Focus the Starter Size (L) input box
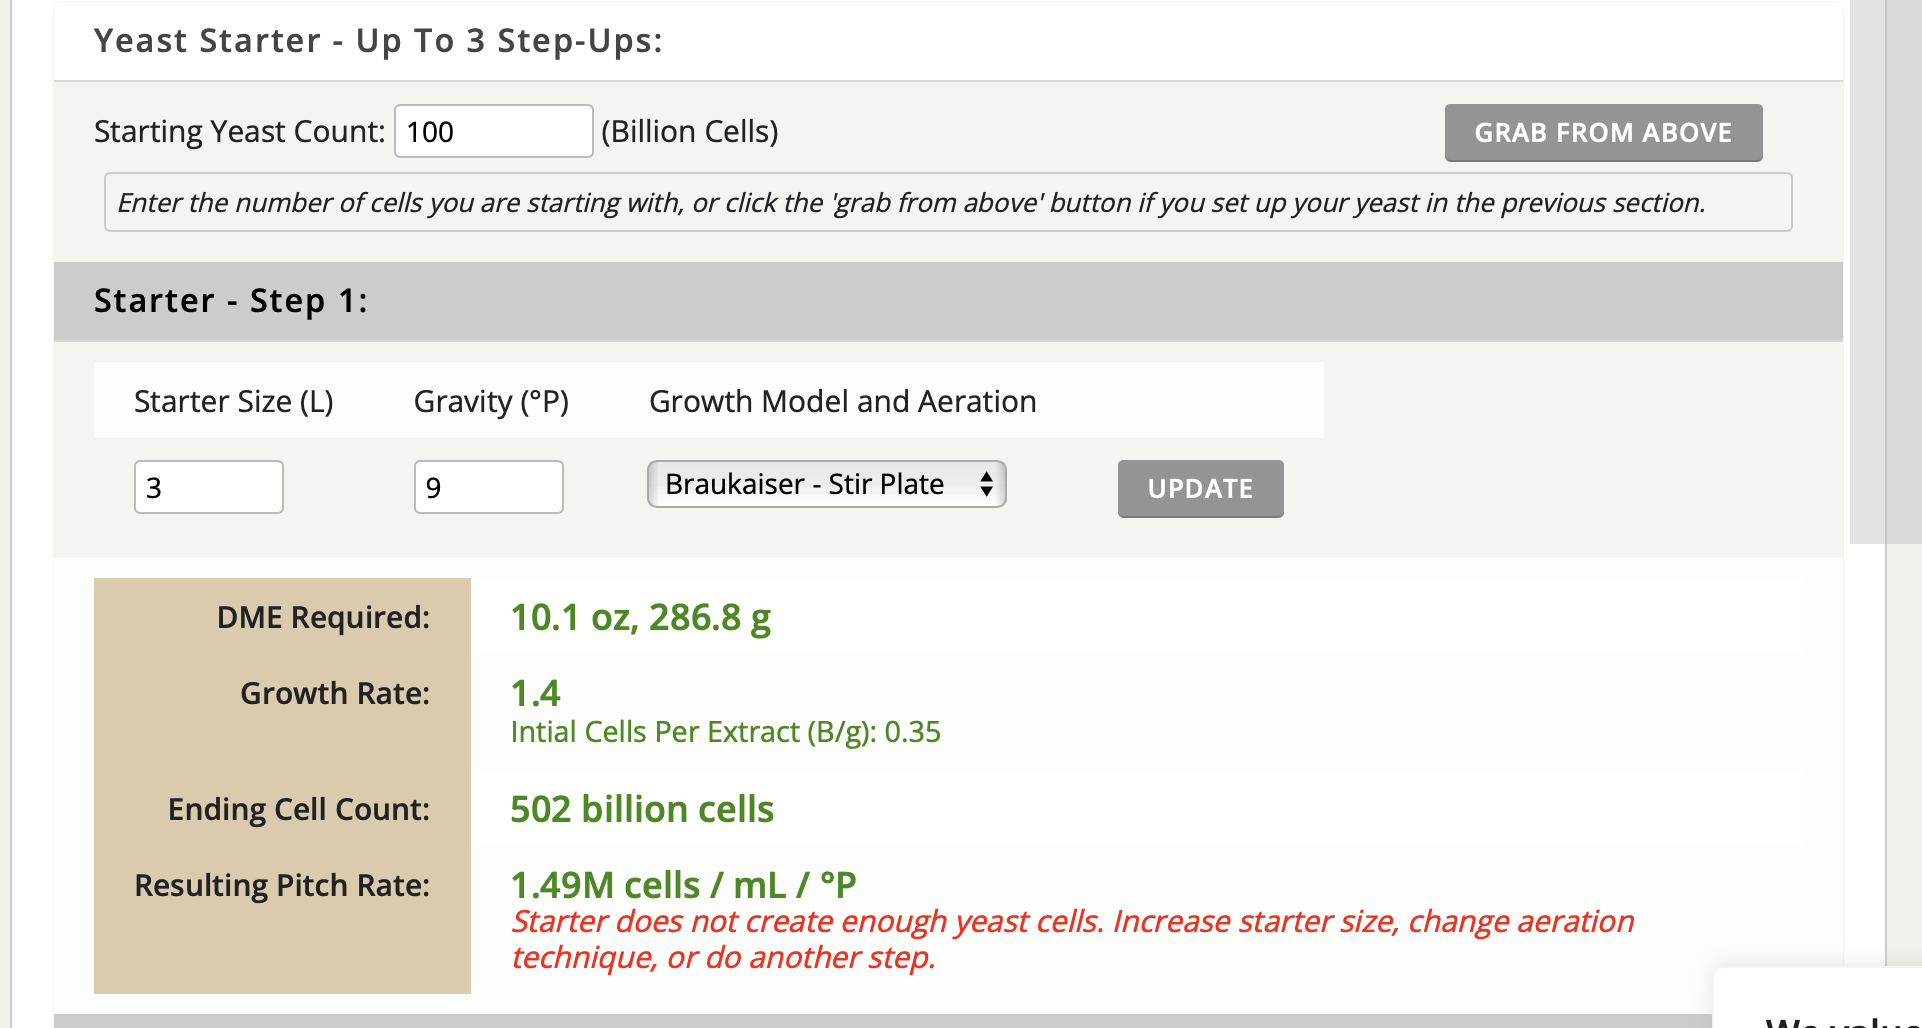 tap(208, 487)
